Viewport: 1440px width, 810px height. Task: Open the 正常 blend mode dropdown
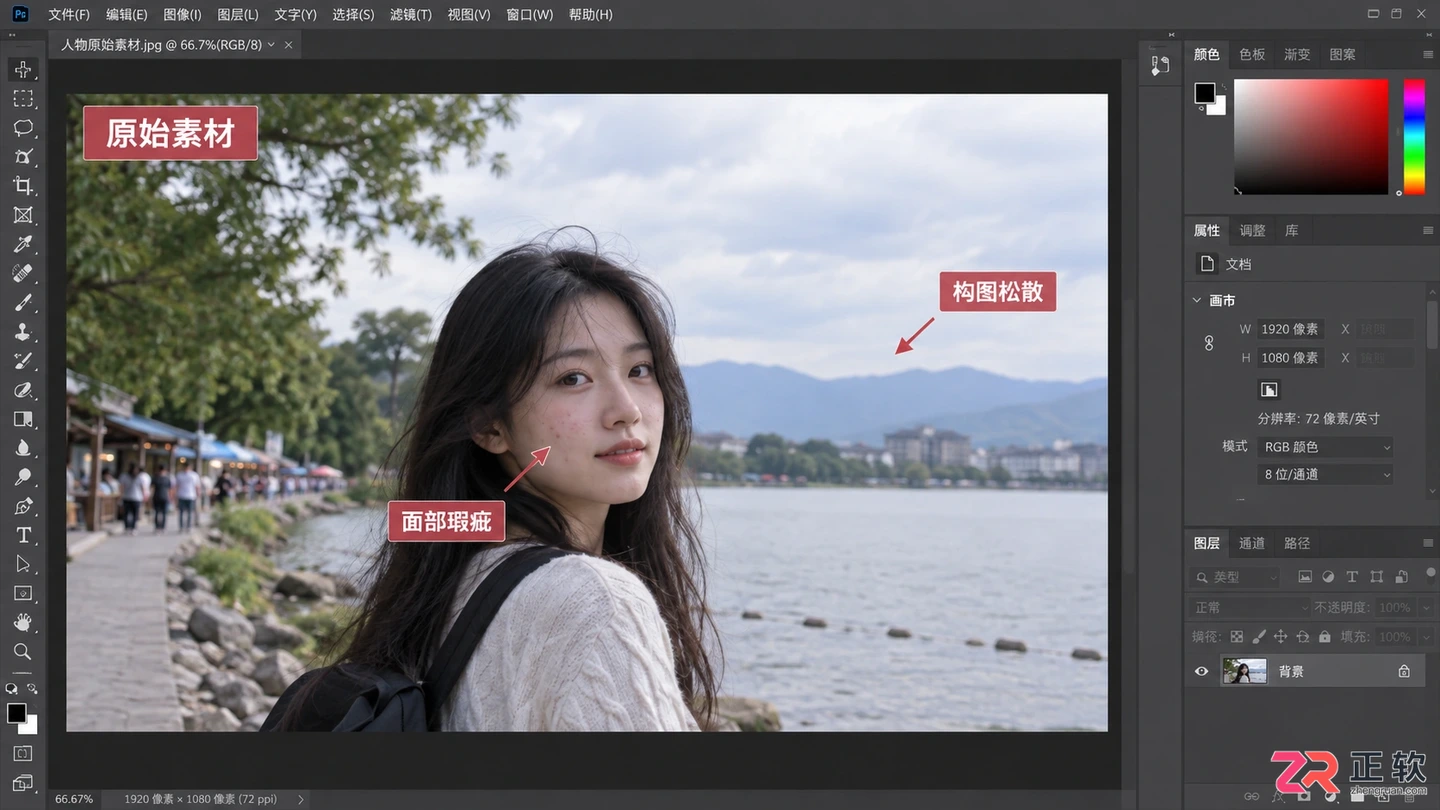(x=1250, y=607)
